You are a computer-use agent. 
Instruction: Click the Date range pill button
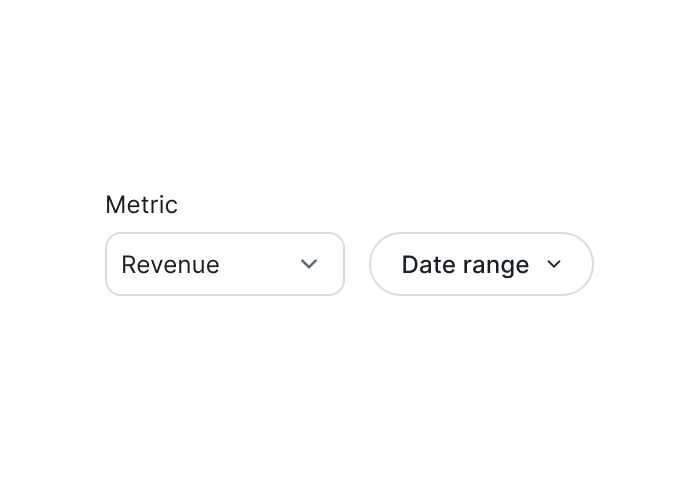click(481, 264)
